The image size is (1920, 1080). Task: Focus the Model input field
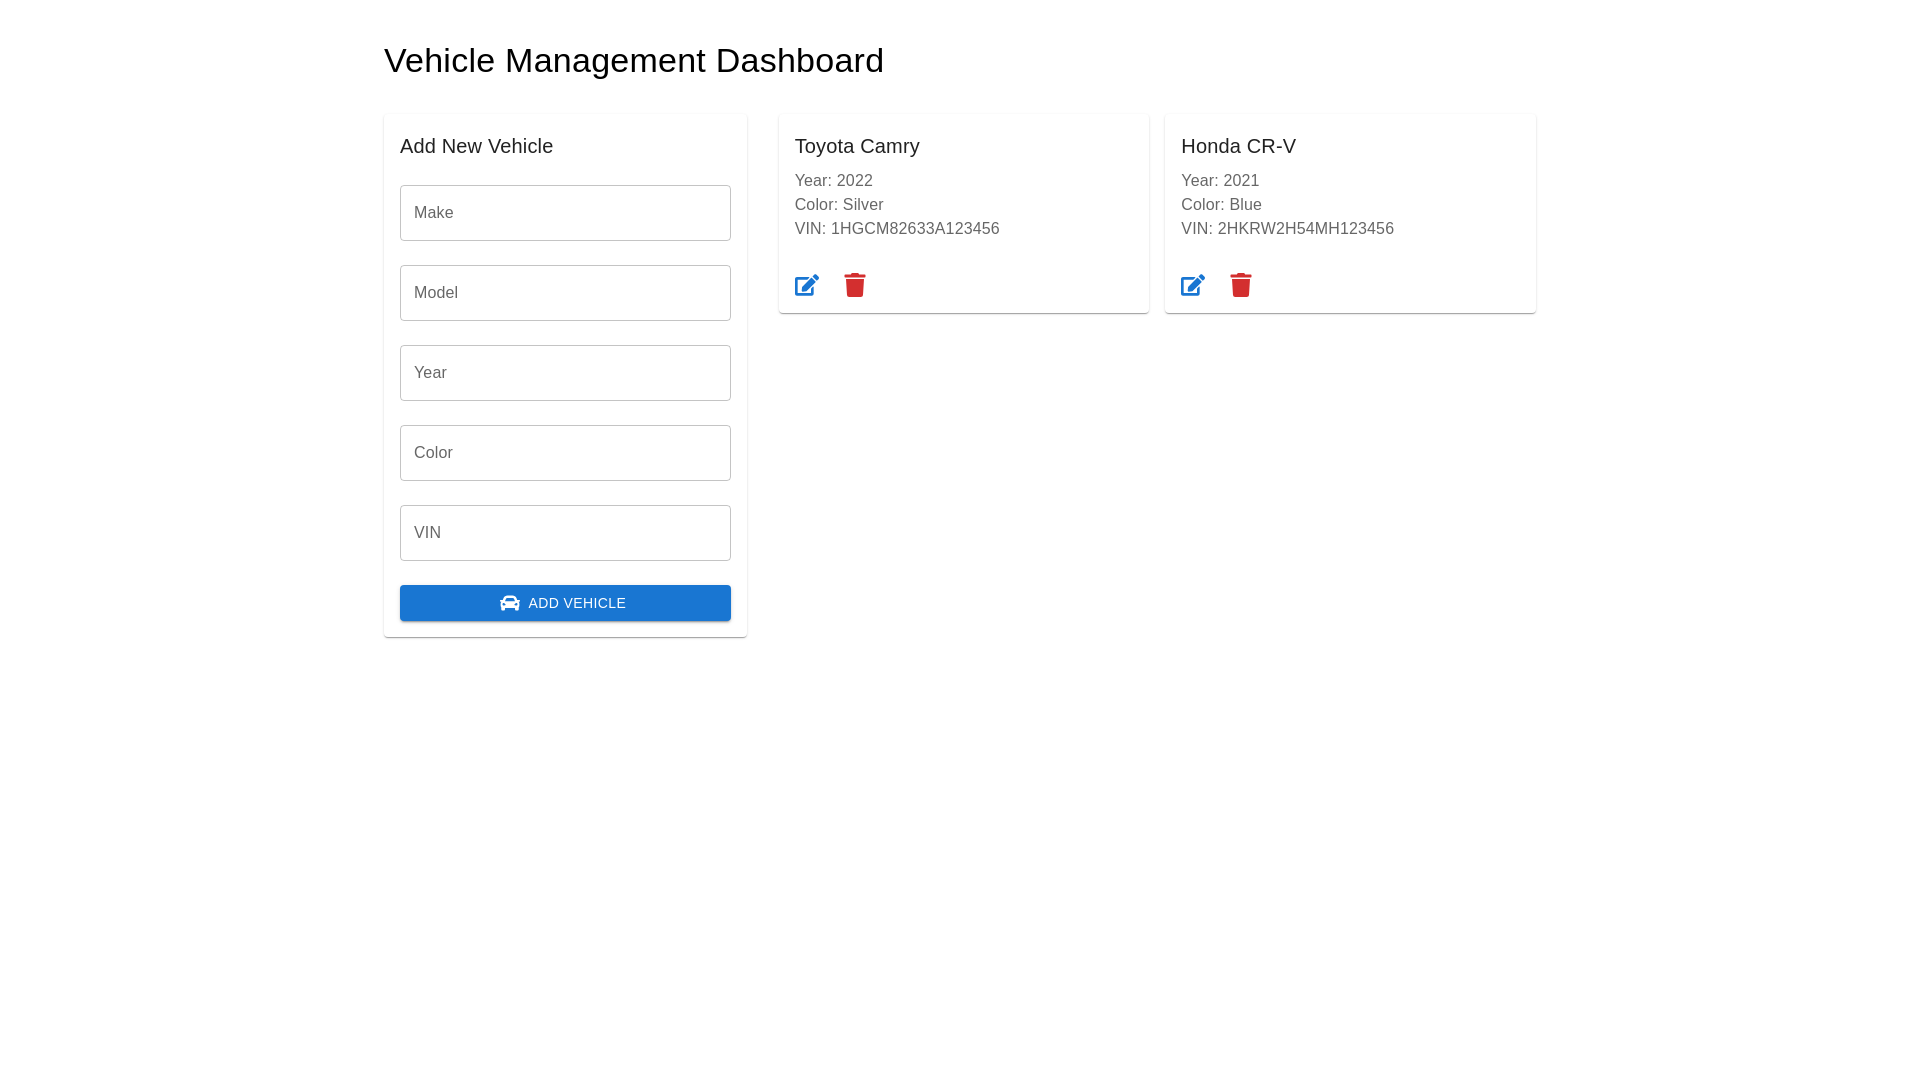point(565,293)
